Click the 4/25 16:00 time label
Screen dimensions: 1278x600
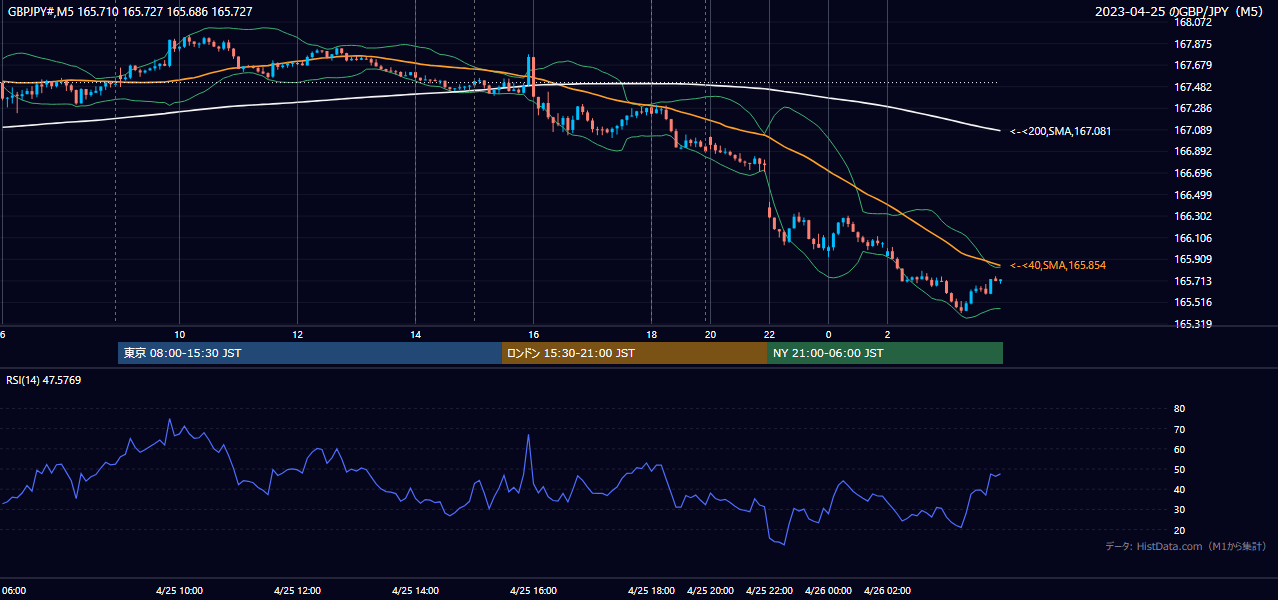(x=533, y=591)
